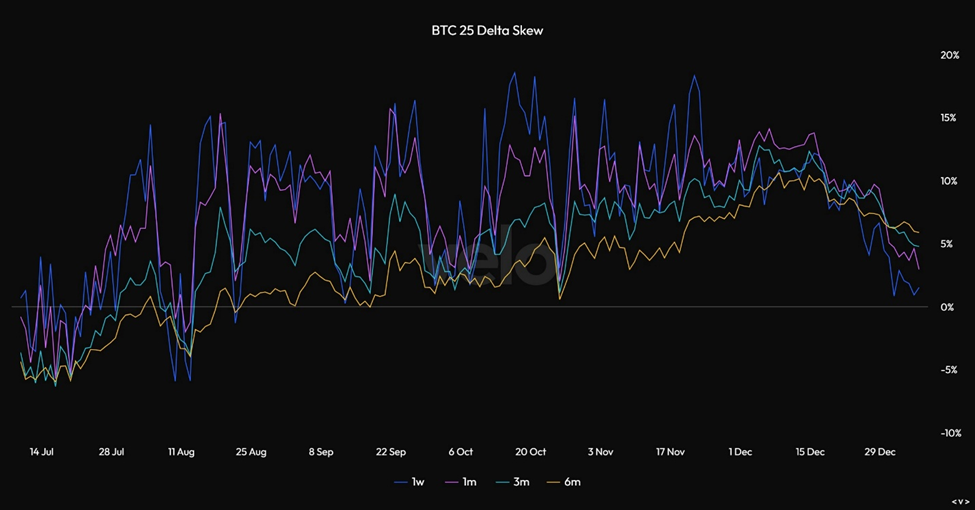Click the BTC 25 Delta Skew title
The width and height of the screenshot is (975, 510).
[x=487, y=31]
